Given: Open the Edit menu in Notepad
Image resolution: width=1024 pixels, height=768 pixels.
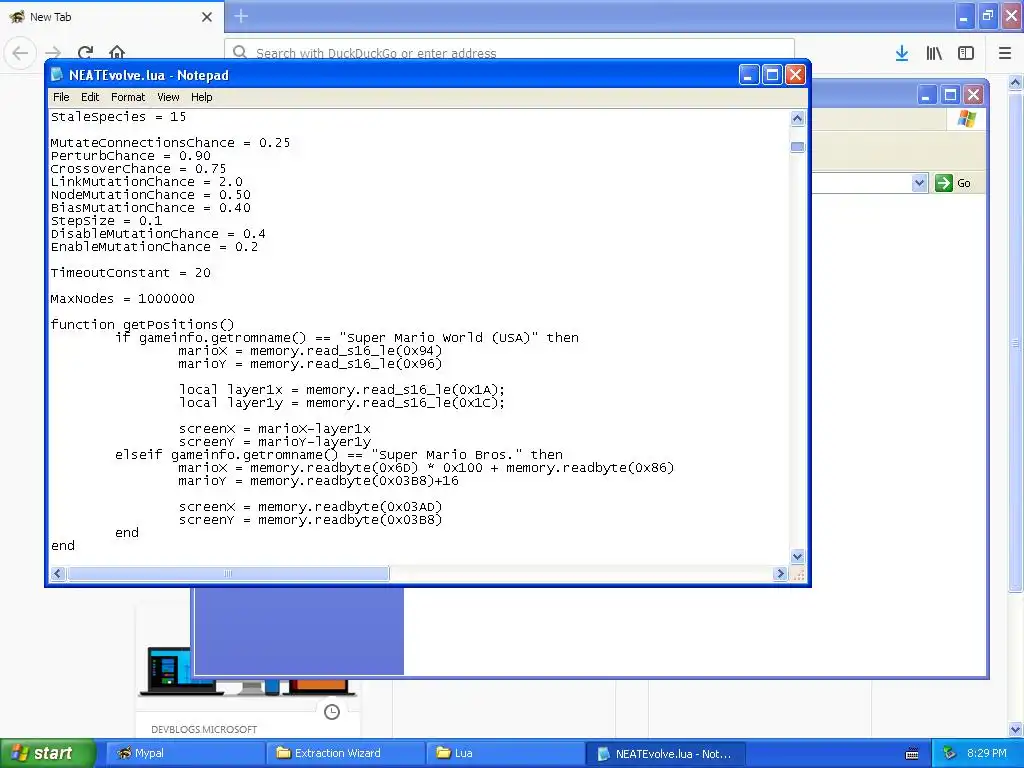Looking at the screenshot, I should [x=89, y=97].
